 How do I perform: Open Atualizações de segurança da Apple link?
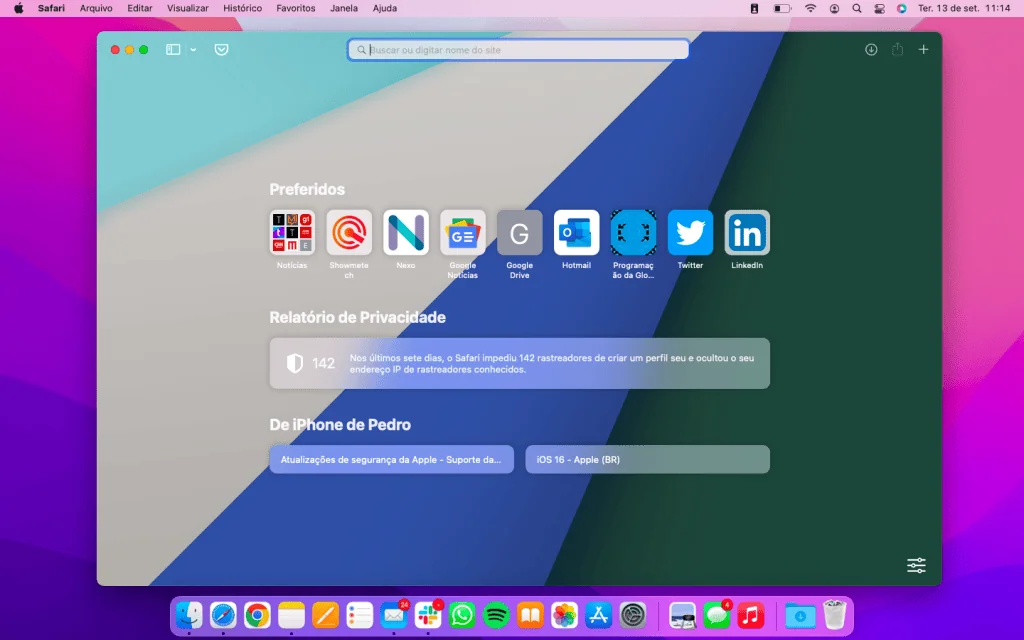[x=391, y=459]
